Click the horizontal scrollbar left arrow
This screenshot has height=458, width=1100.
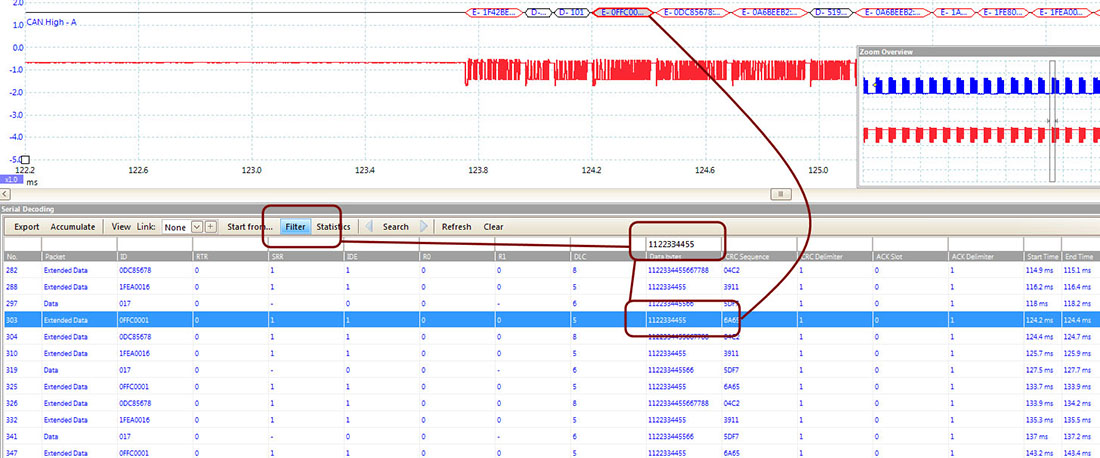tap(5, 192)
